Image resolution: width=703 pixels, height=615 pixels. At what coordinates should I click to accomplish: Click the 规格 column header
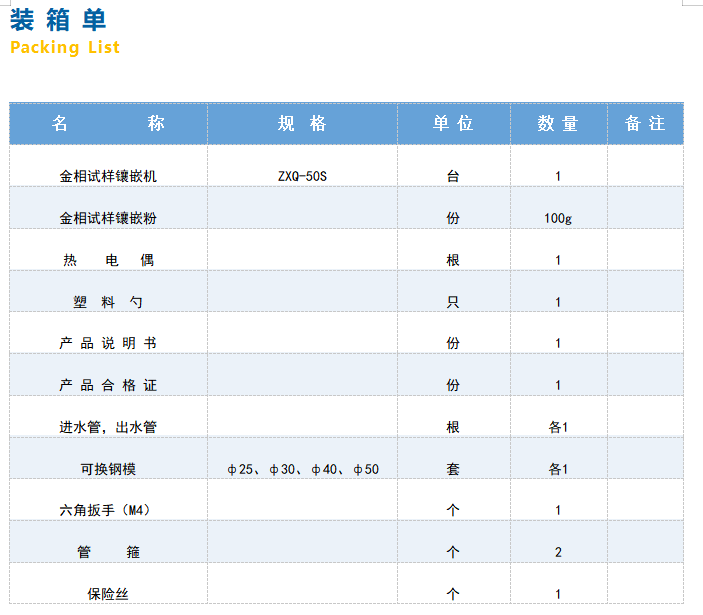302,123
